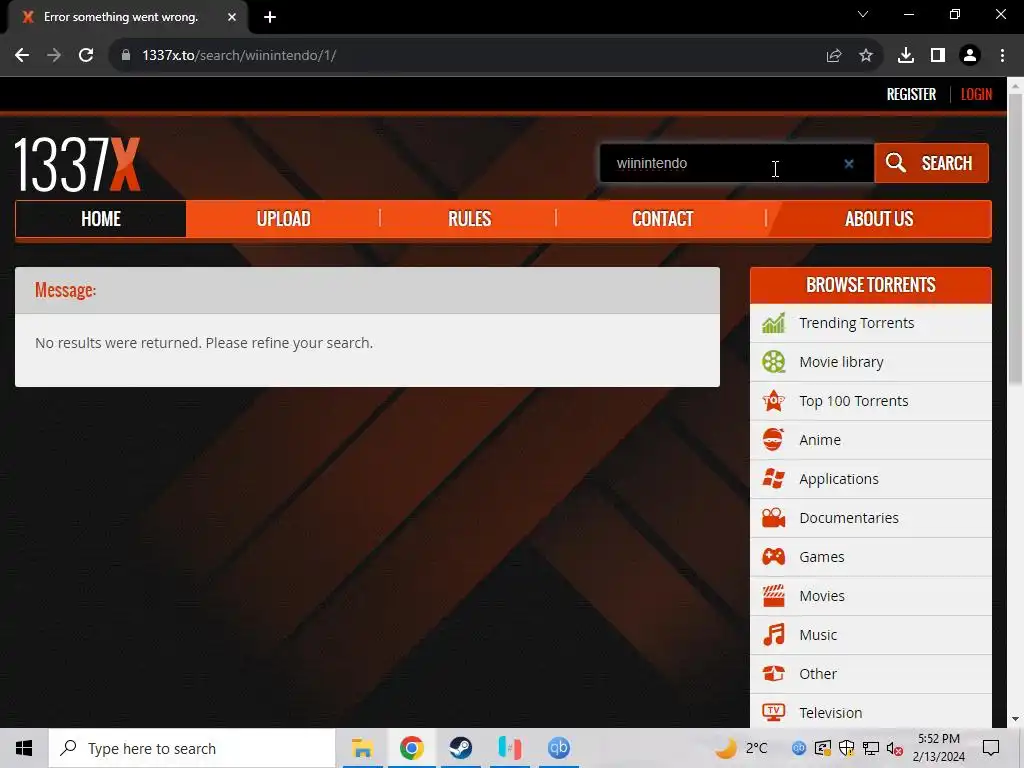
Task: Click the Other box icon
Action: tap(773, 673)
